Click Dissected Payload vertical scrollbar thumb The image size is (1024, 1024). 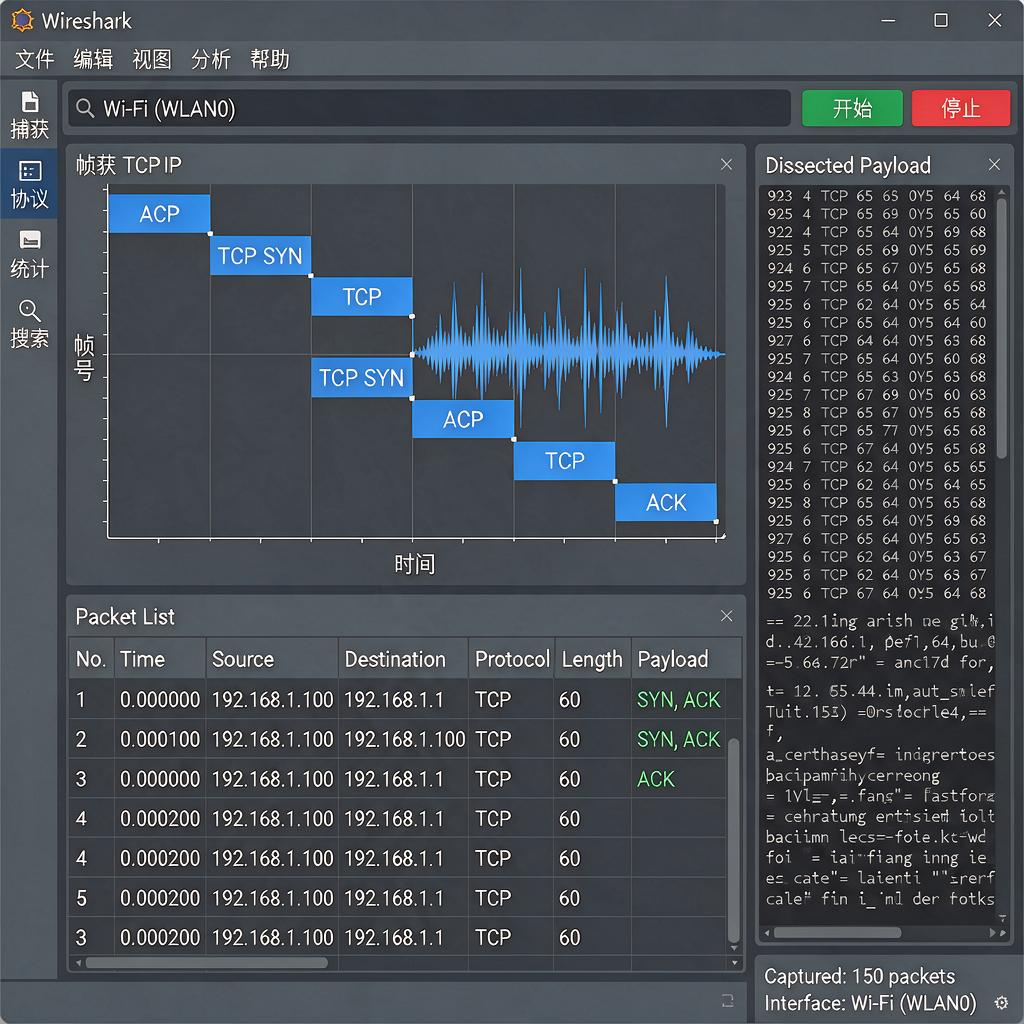coord(1001,327)
